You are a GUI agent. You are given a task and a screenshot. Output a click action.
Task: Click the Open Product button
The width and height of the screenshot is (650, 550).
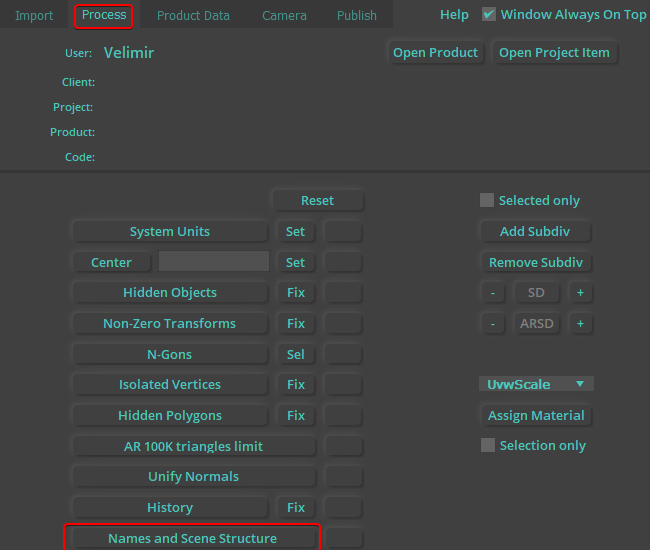436,53
